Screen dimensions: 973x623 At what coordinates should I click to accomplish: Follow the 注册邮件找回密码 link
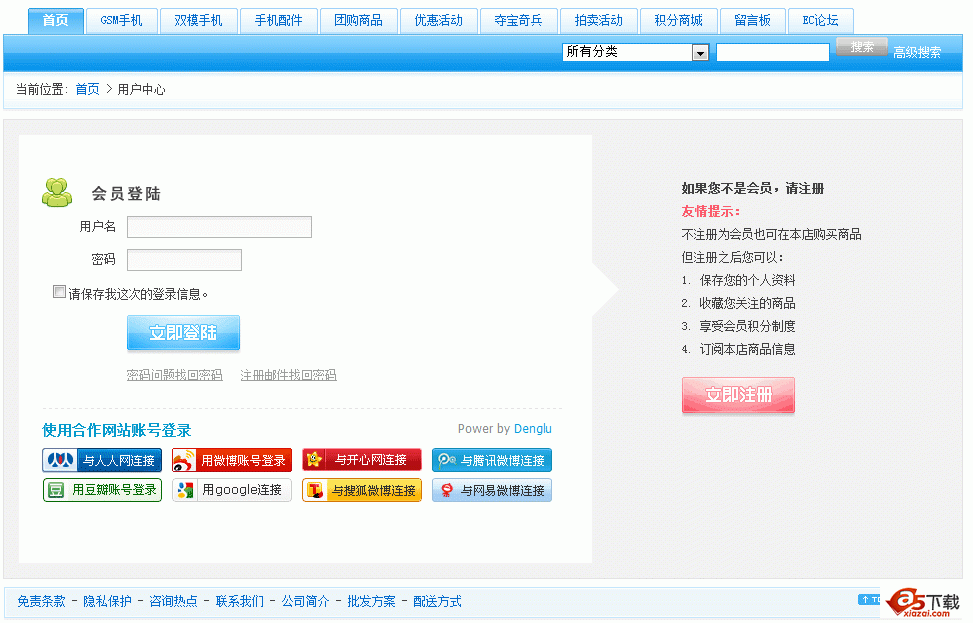(289, 375)
